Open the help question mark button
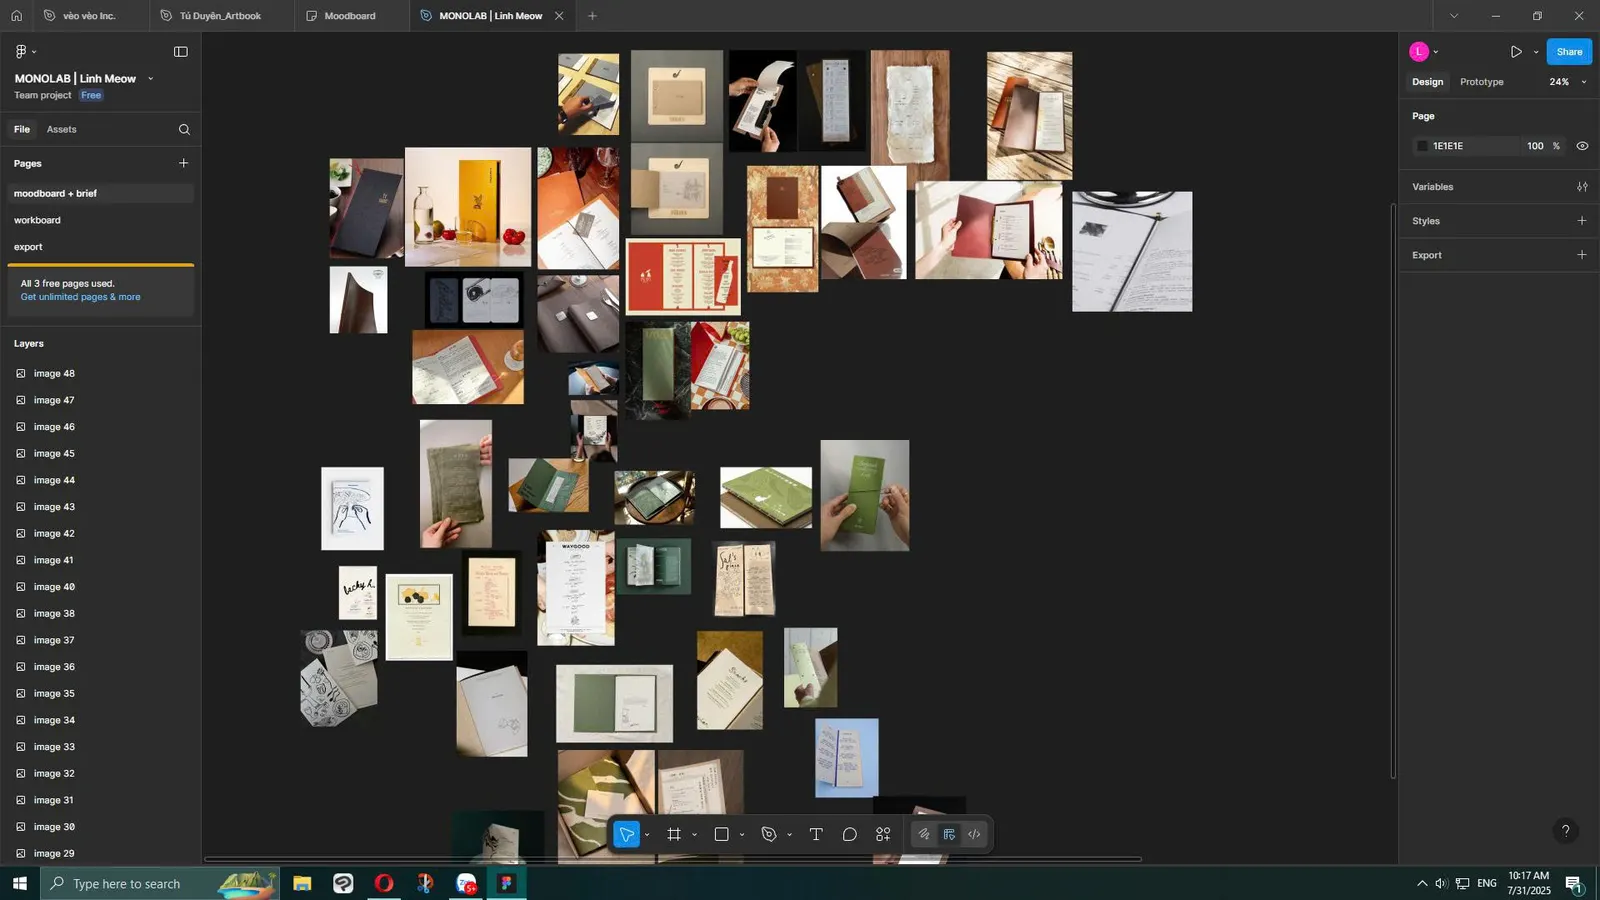This screenshot has height=900, width=1600. [1566, 831]
